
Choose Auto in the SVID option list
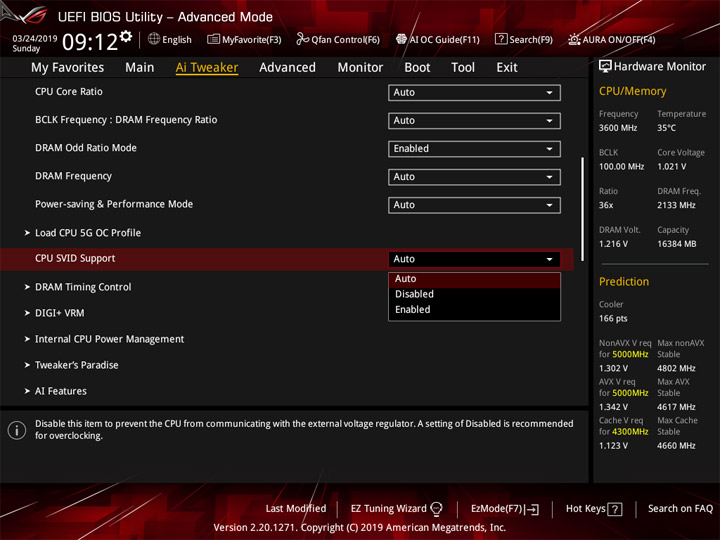coord(474,279)
